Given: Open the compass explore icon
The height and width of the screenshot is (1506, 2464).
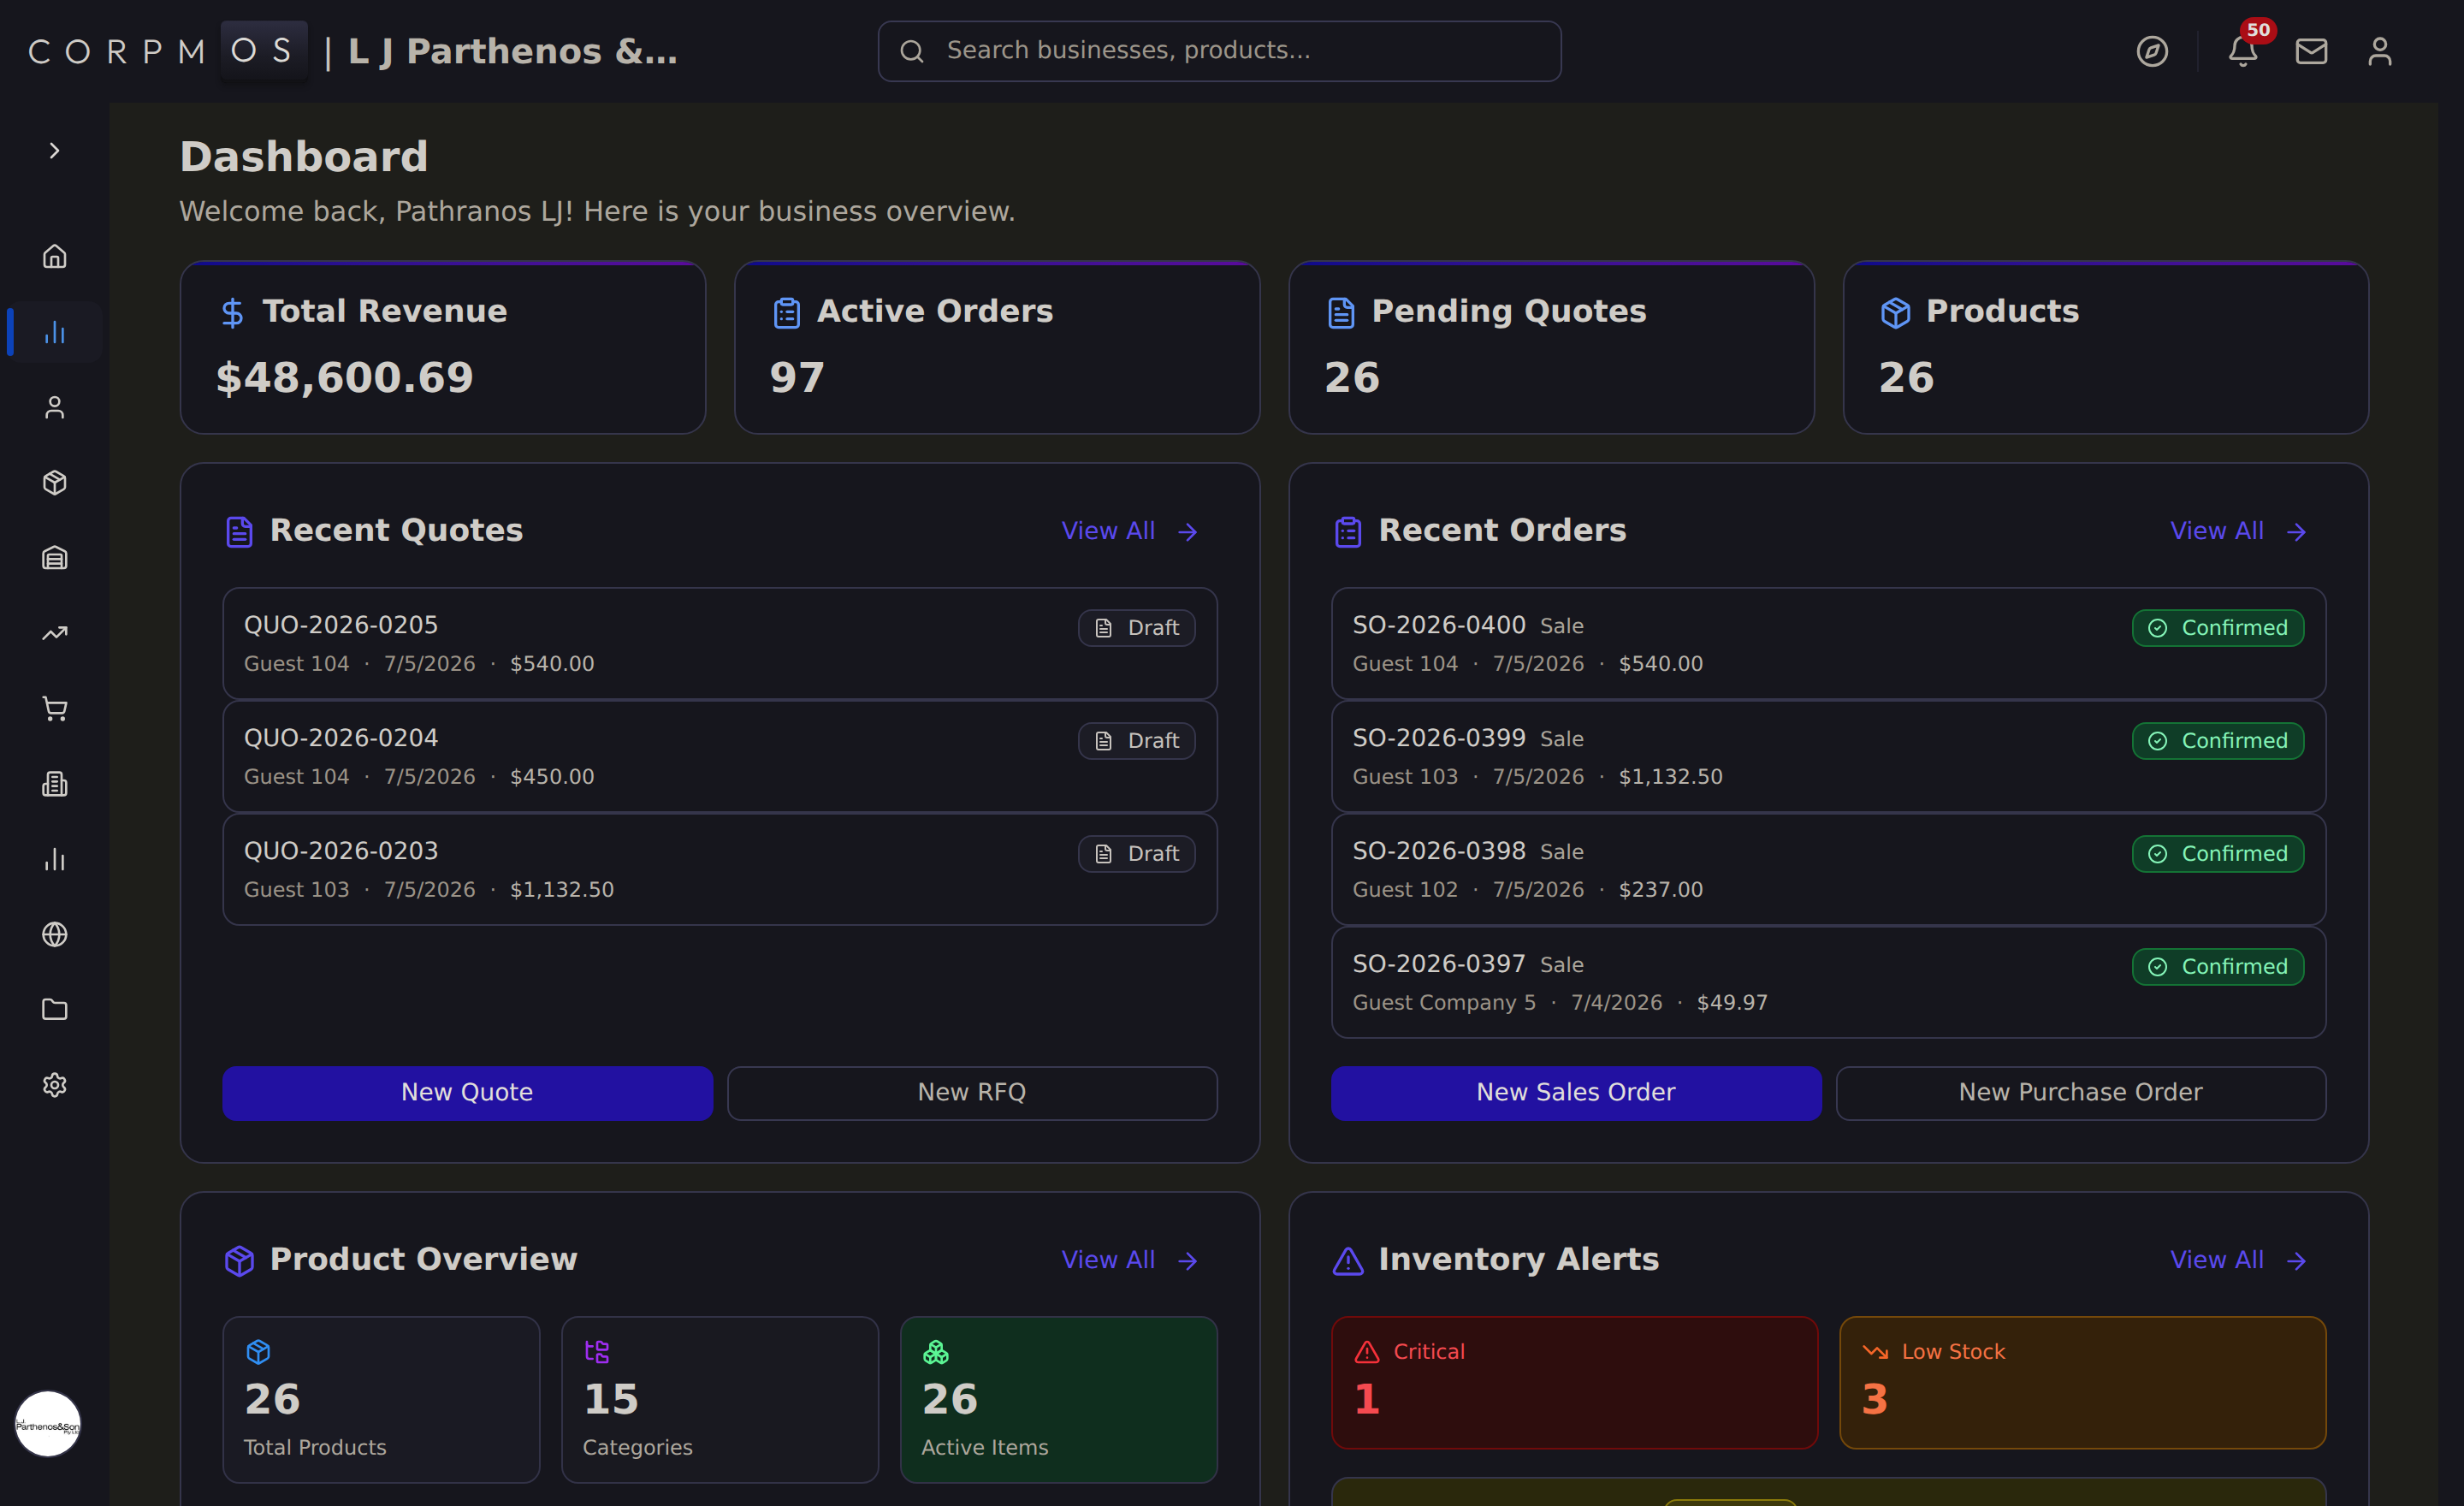Looking at the screenshot, I should (2152, 51).
